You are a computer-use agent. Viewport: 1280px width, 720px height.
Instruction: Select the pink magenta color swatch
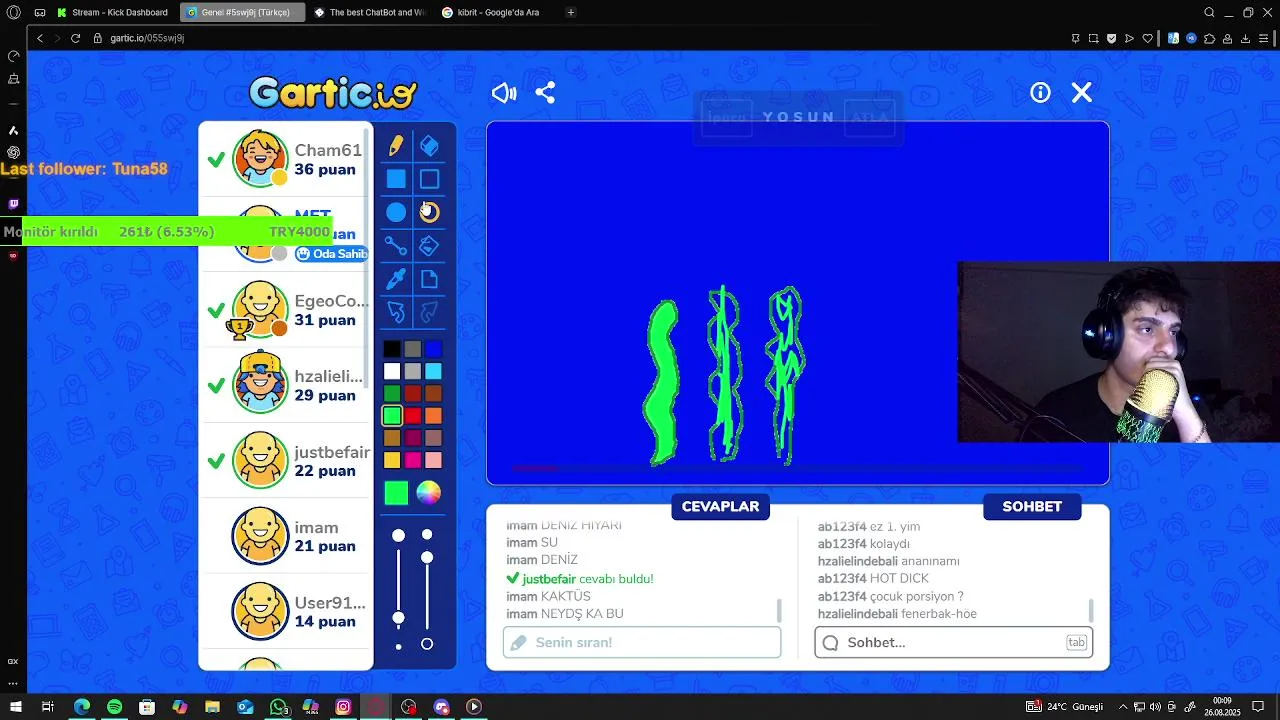point(413,459)
